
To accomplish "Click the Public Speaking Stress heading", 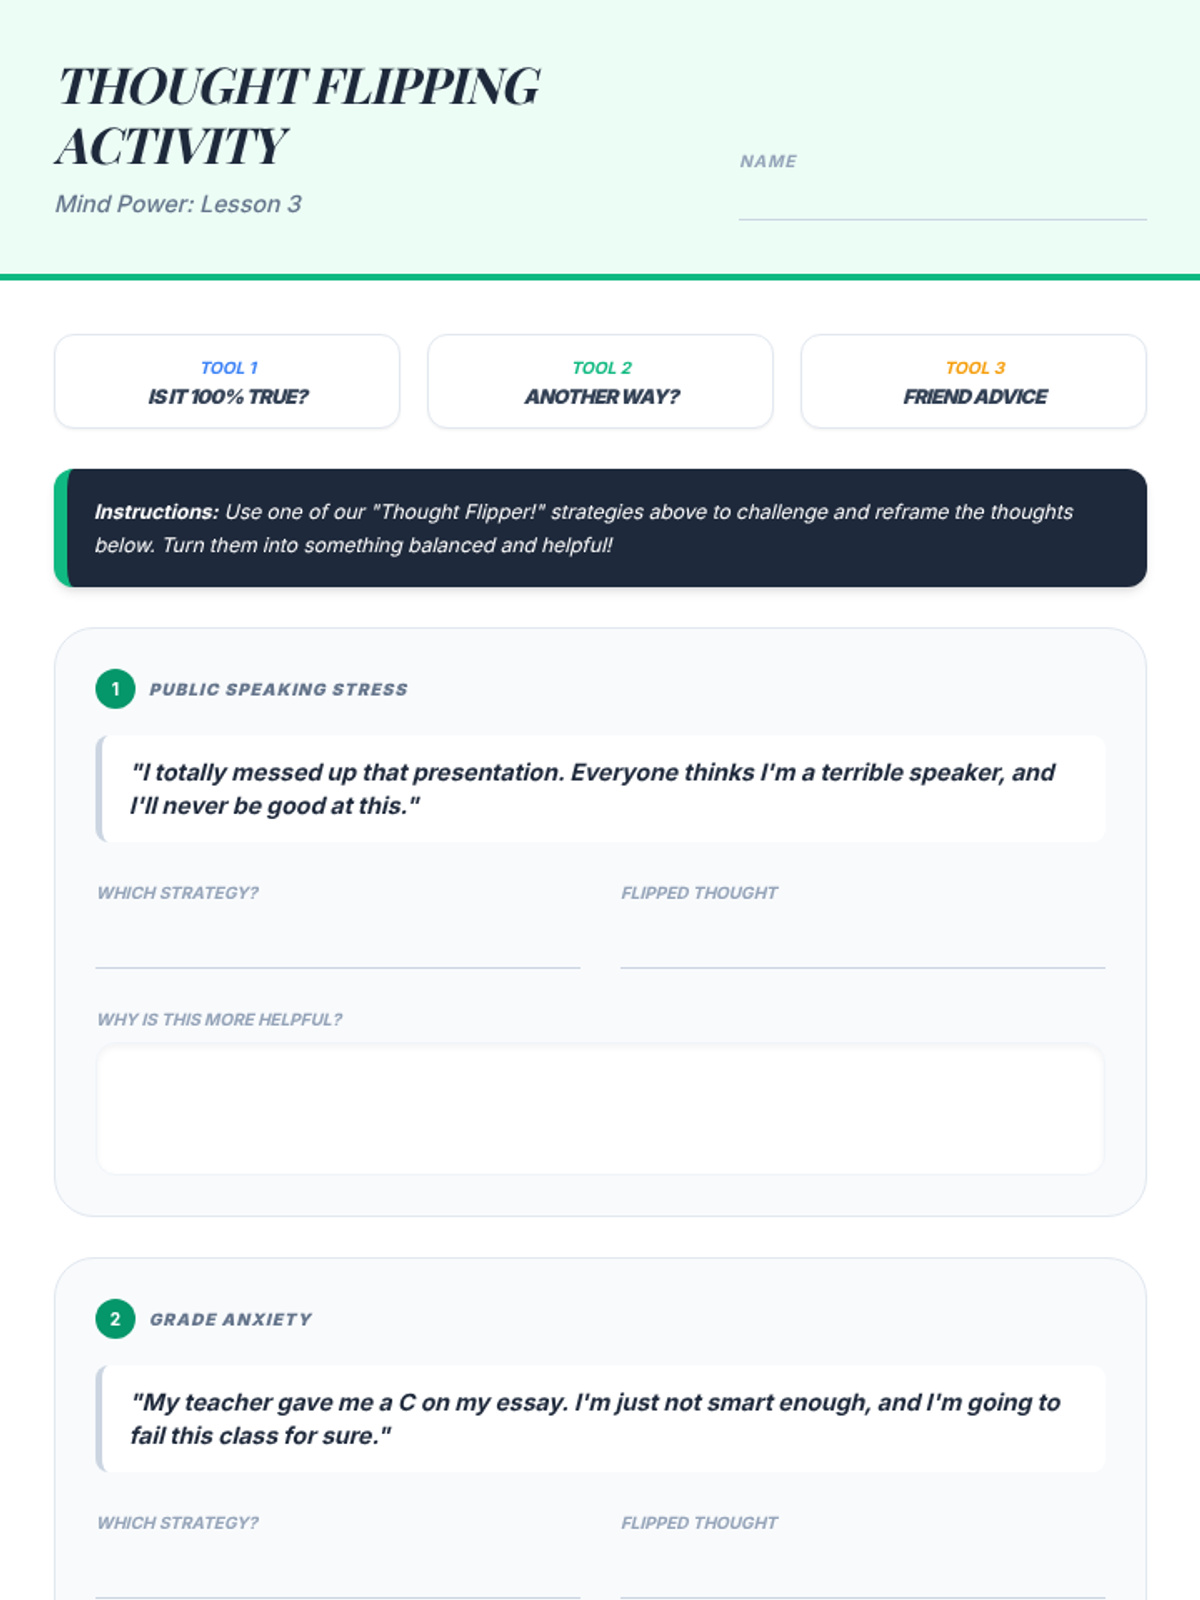I will point(279,689).
